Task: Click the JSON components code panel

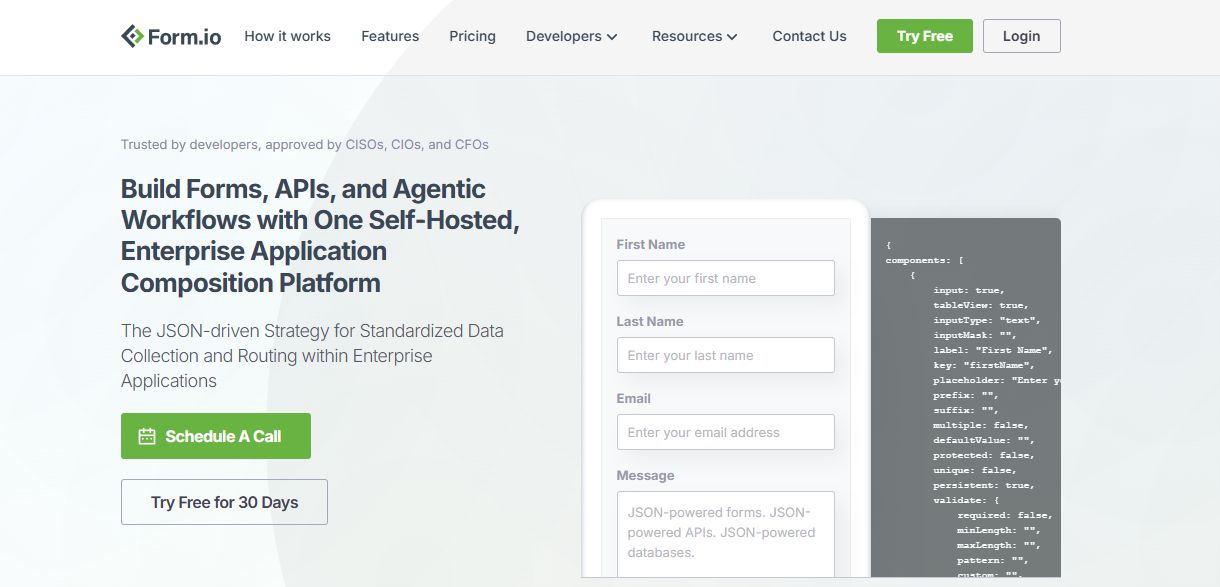Action: click(x=965, y=398)
